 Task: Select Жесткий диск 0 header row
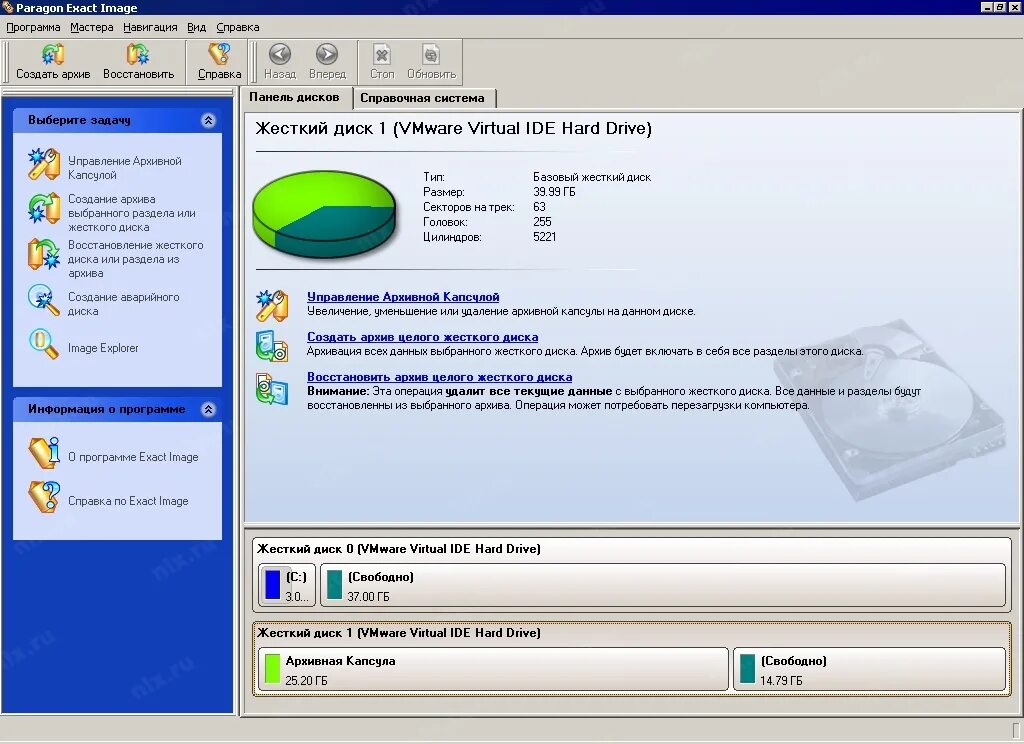(x=399, y=549)
